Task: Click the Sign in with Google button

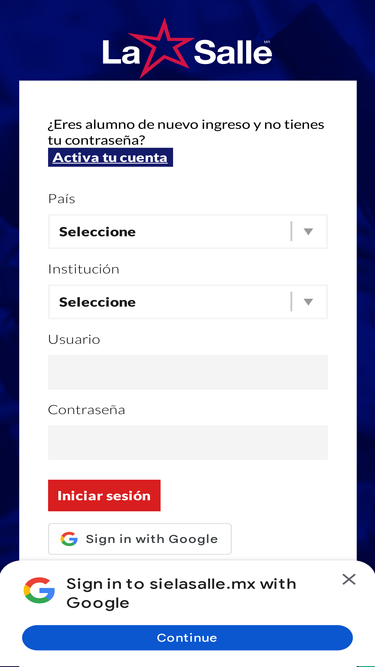Action: click(140, 539)
